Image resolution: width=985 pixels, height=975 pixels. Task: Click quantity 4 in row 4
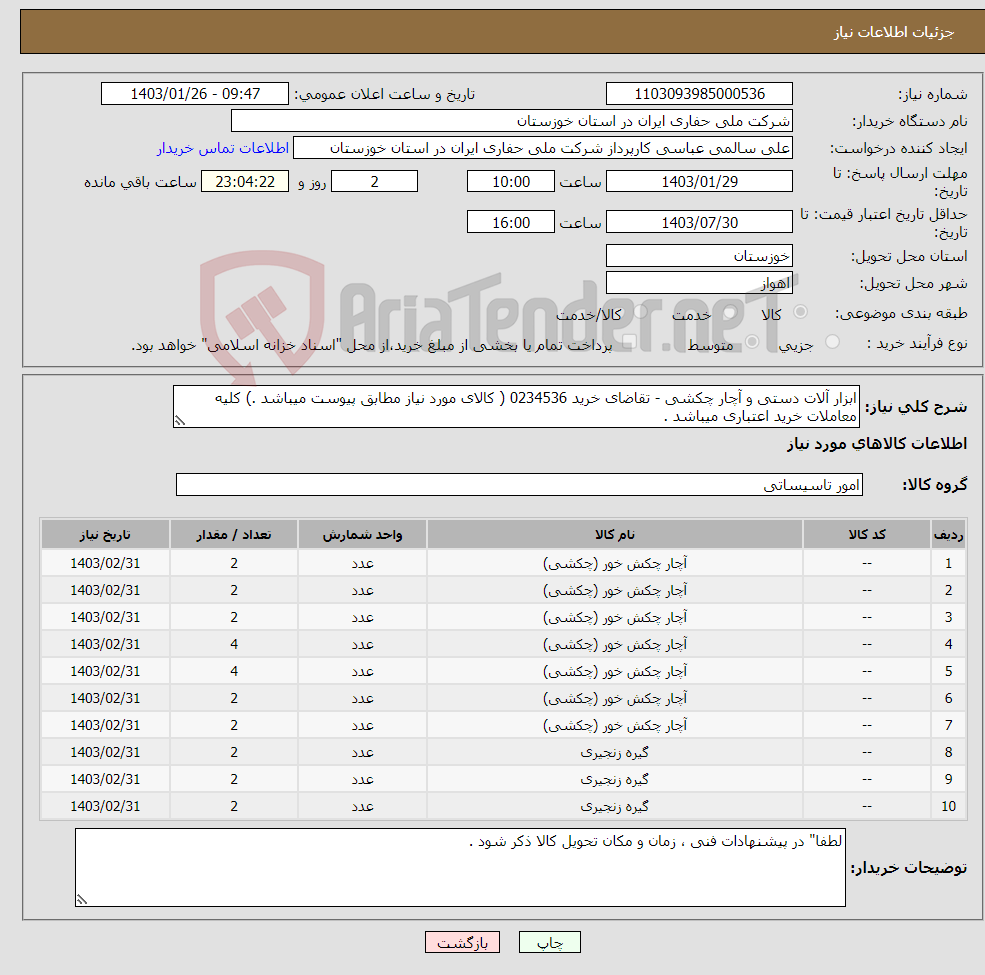tap(234, 645)
